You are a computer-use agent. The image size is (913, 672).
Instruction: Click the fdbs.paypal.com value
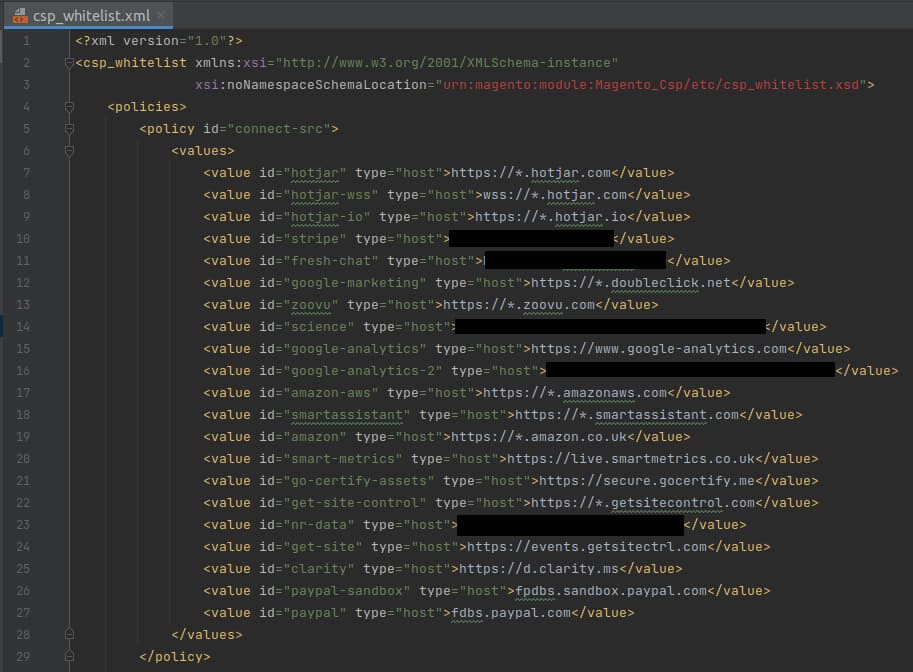pos(511,613)
